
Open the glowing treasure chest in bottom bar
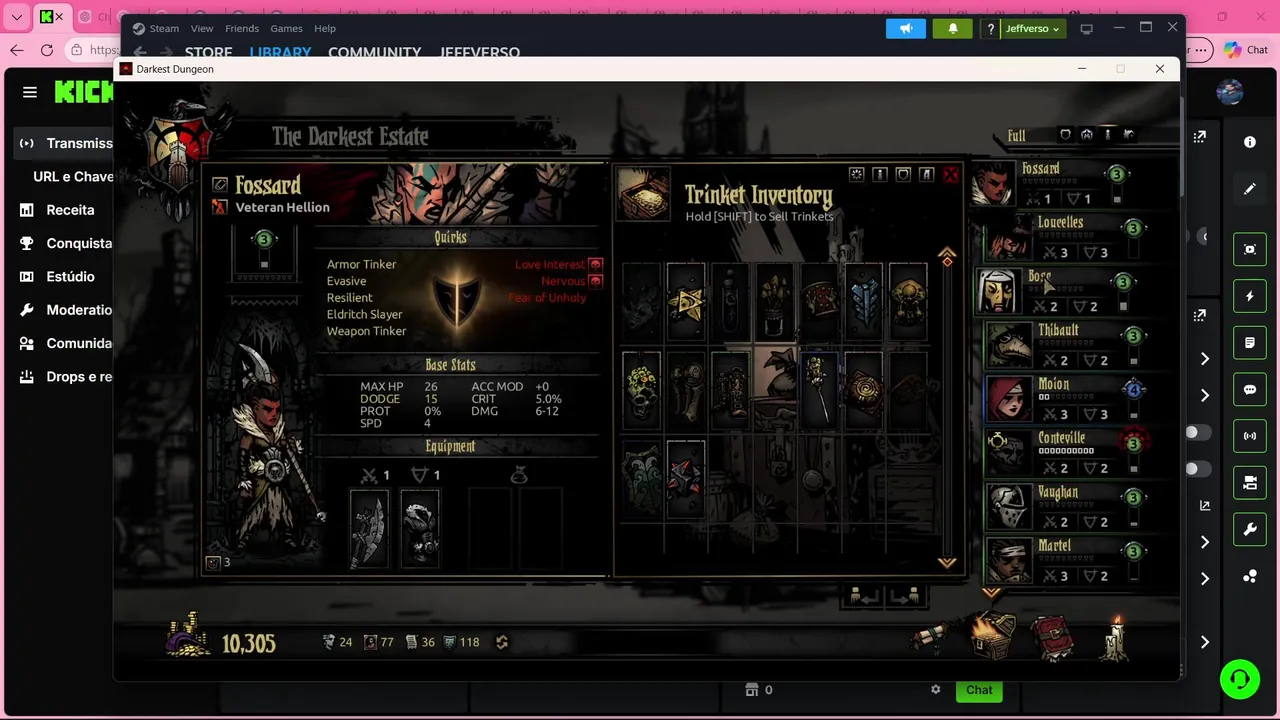993,637
